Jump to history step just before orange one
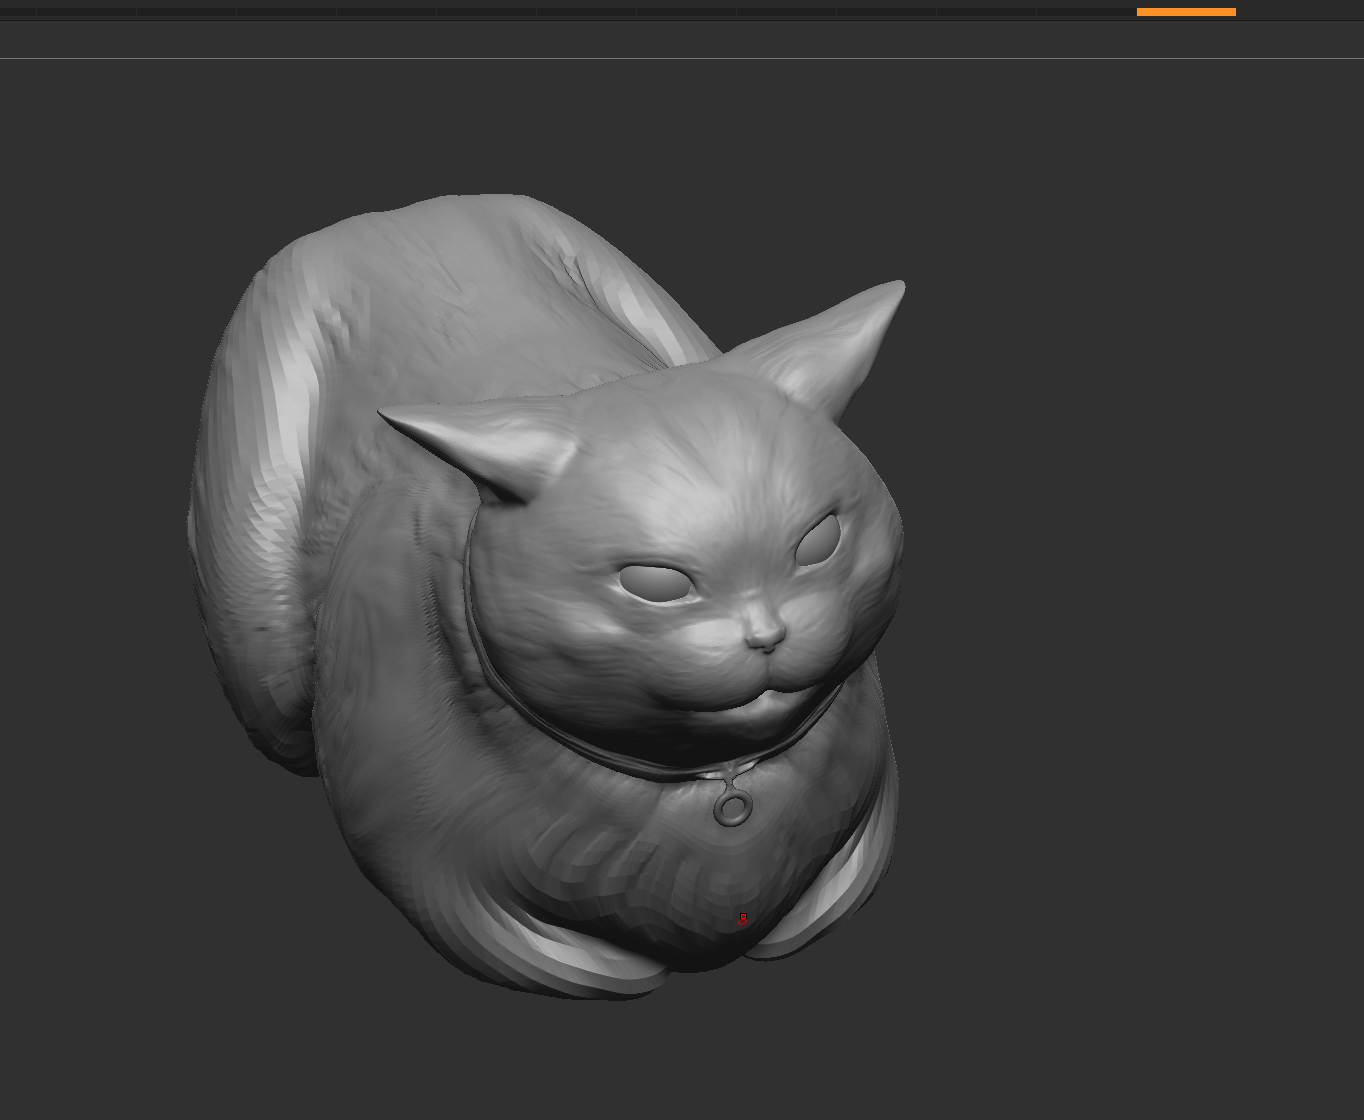This screenshot has height=1120, width=1364. coord(1086,12)
